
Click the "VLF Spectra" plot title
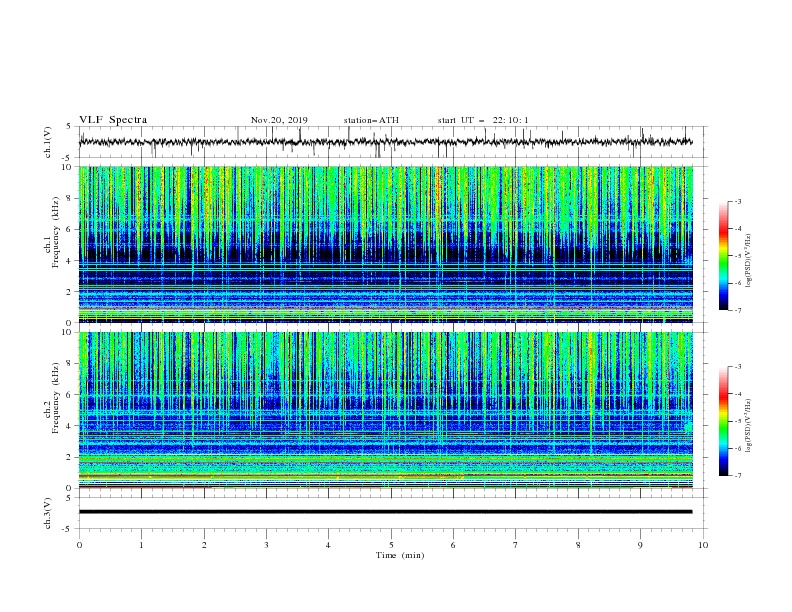[113, 120]
